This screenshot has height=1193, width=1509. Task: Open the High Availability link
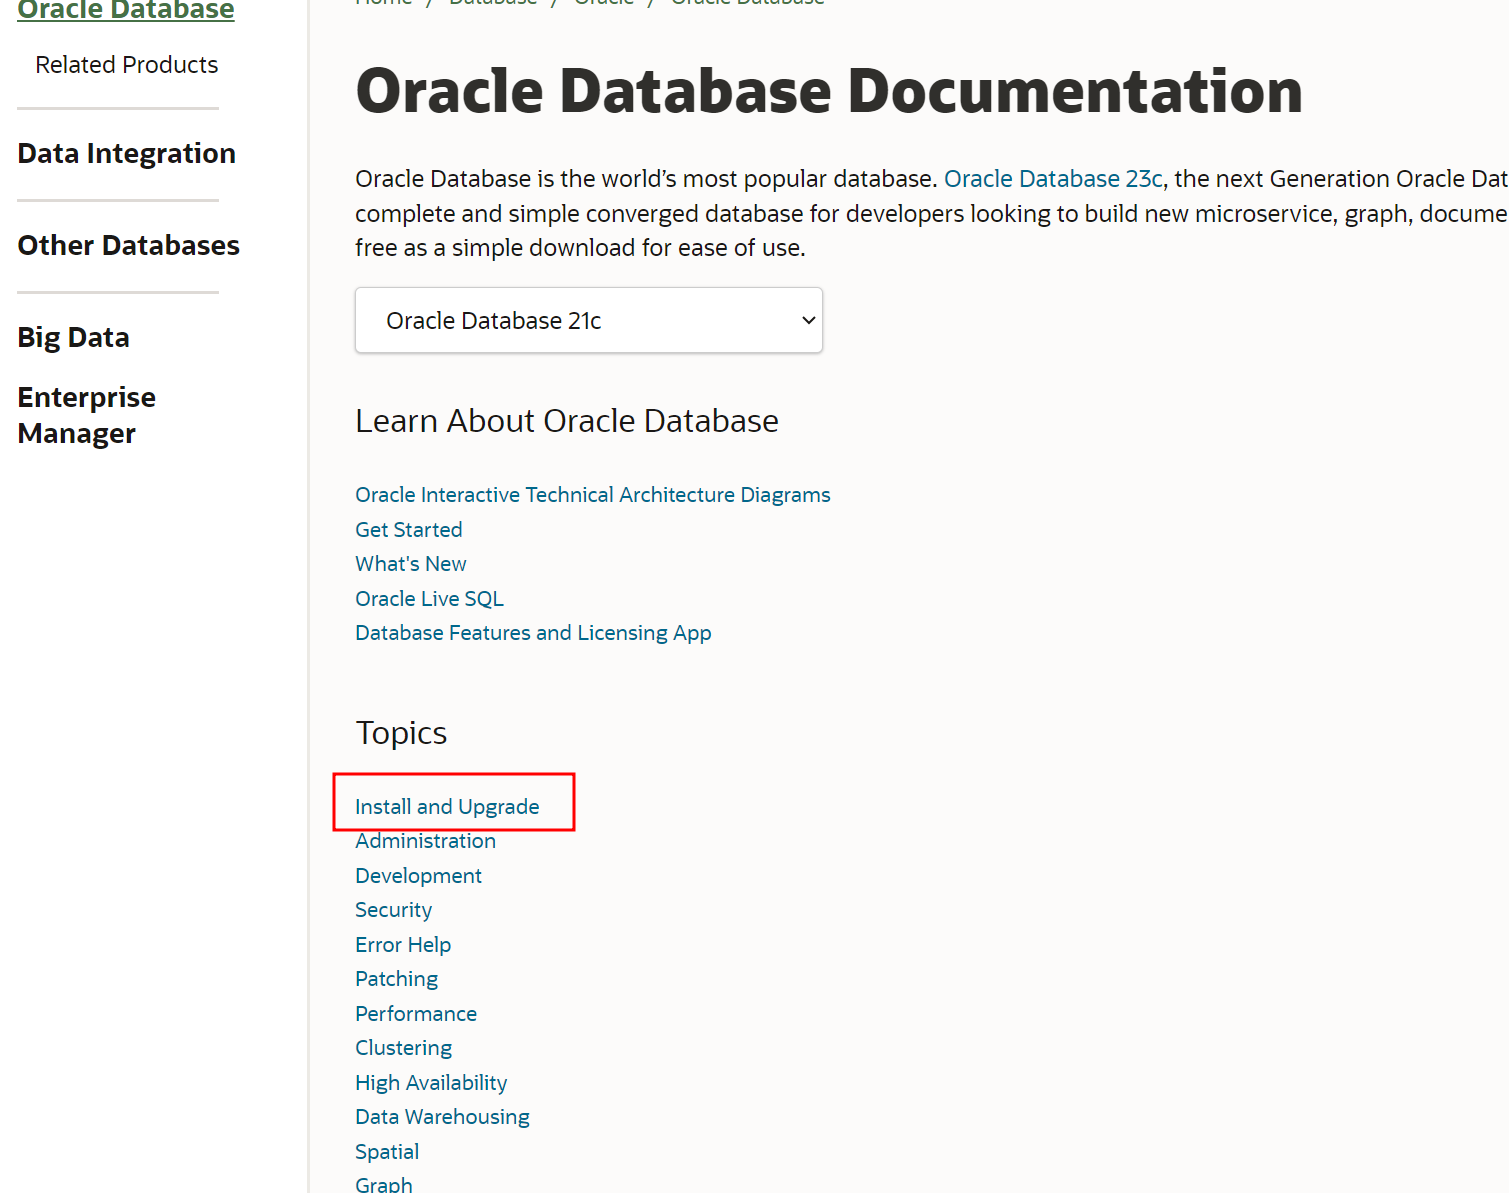tap(431, 1083)
